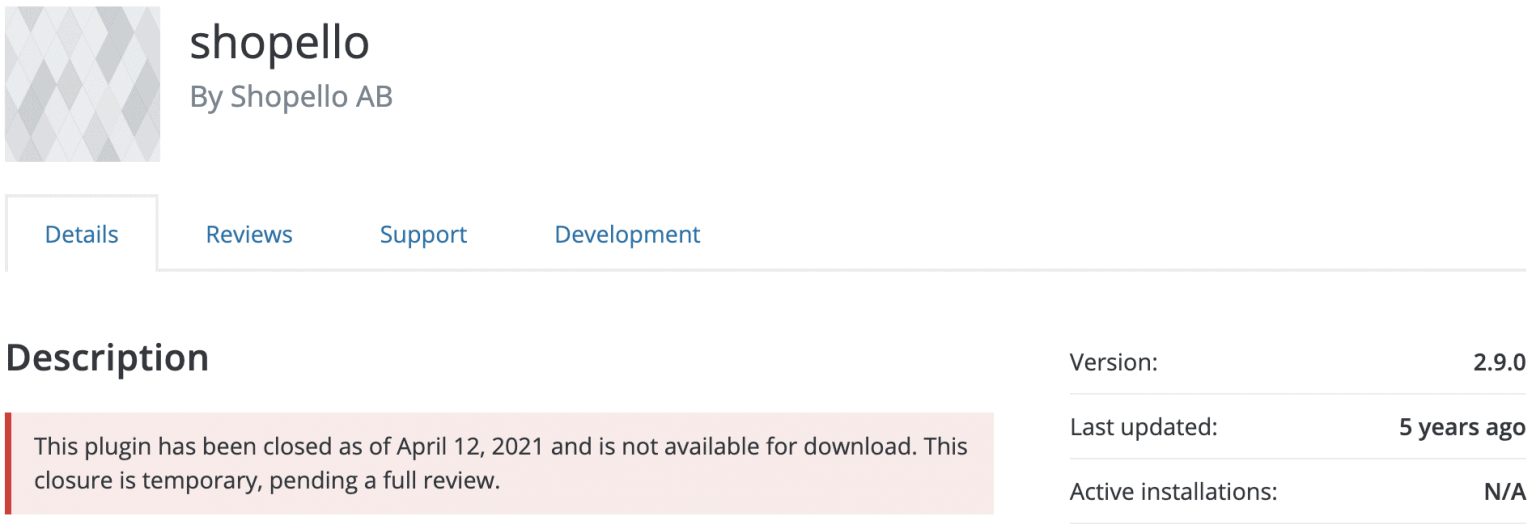Click the Version label
1536x529 pixels.
(1113, 362)
